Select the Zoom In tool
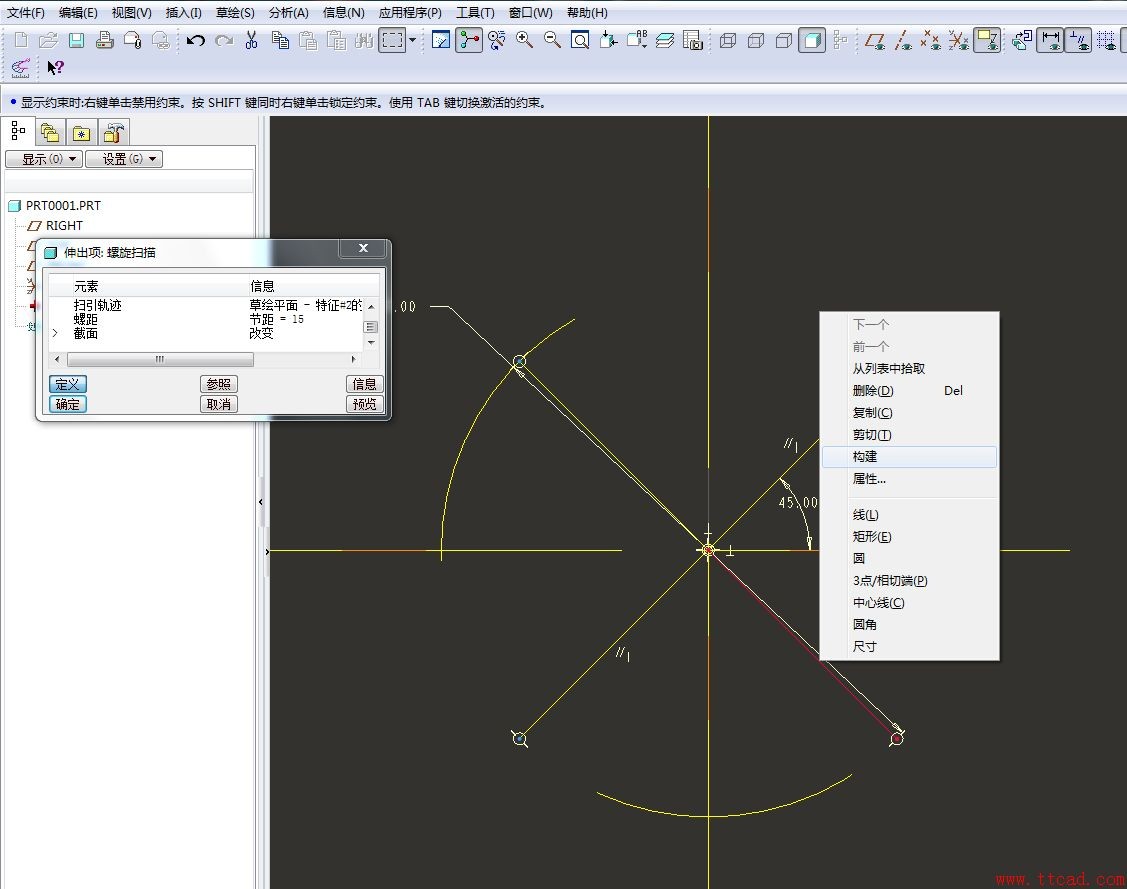The width and height of the screenshot is (1127, 889). 525,41
